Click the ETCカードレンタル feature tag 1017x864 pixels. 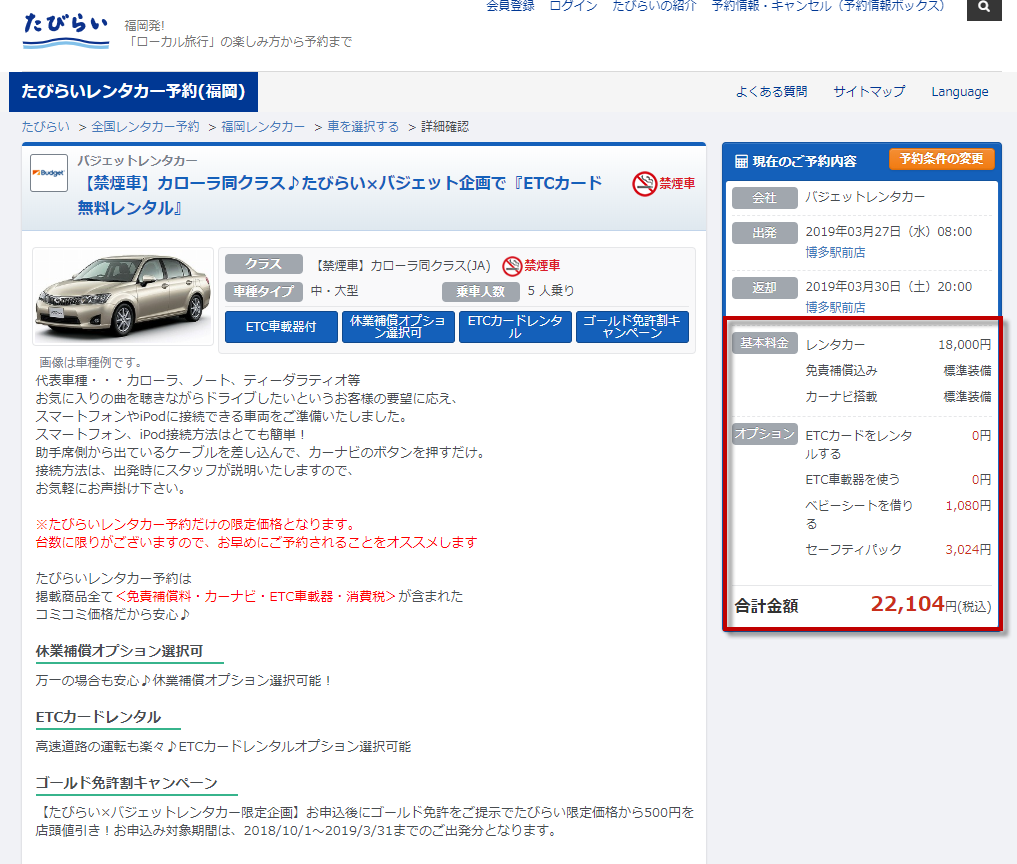(x=515, y=327)
